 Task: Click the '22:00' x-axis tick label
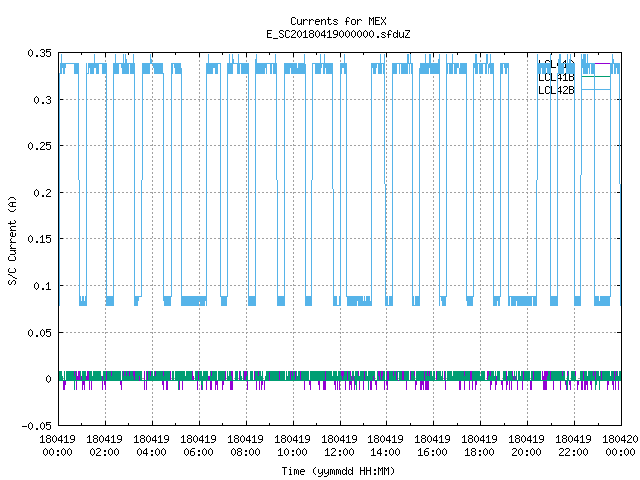click(573, 452)
